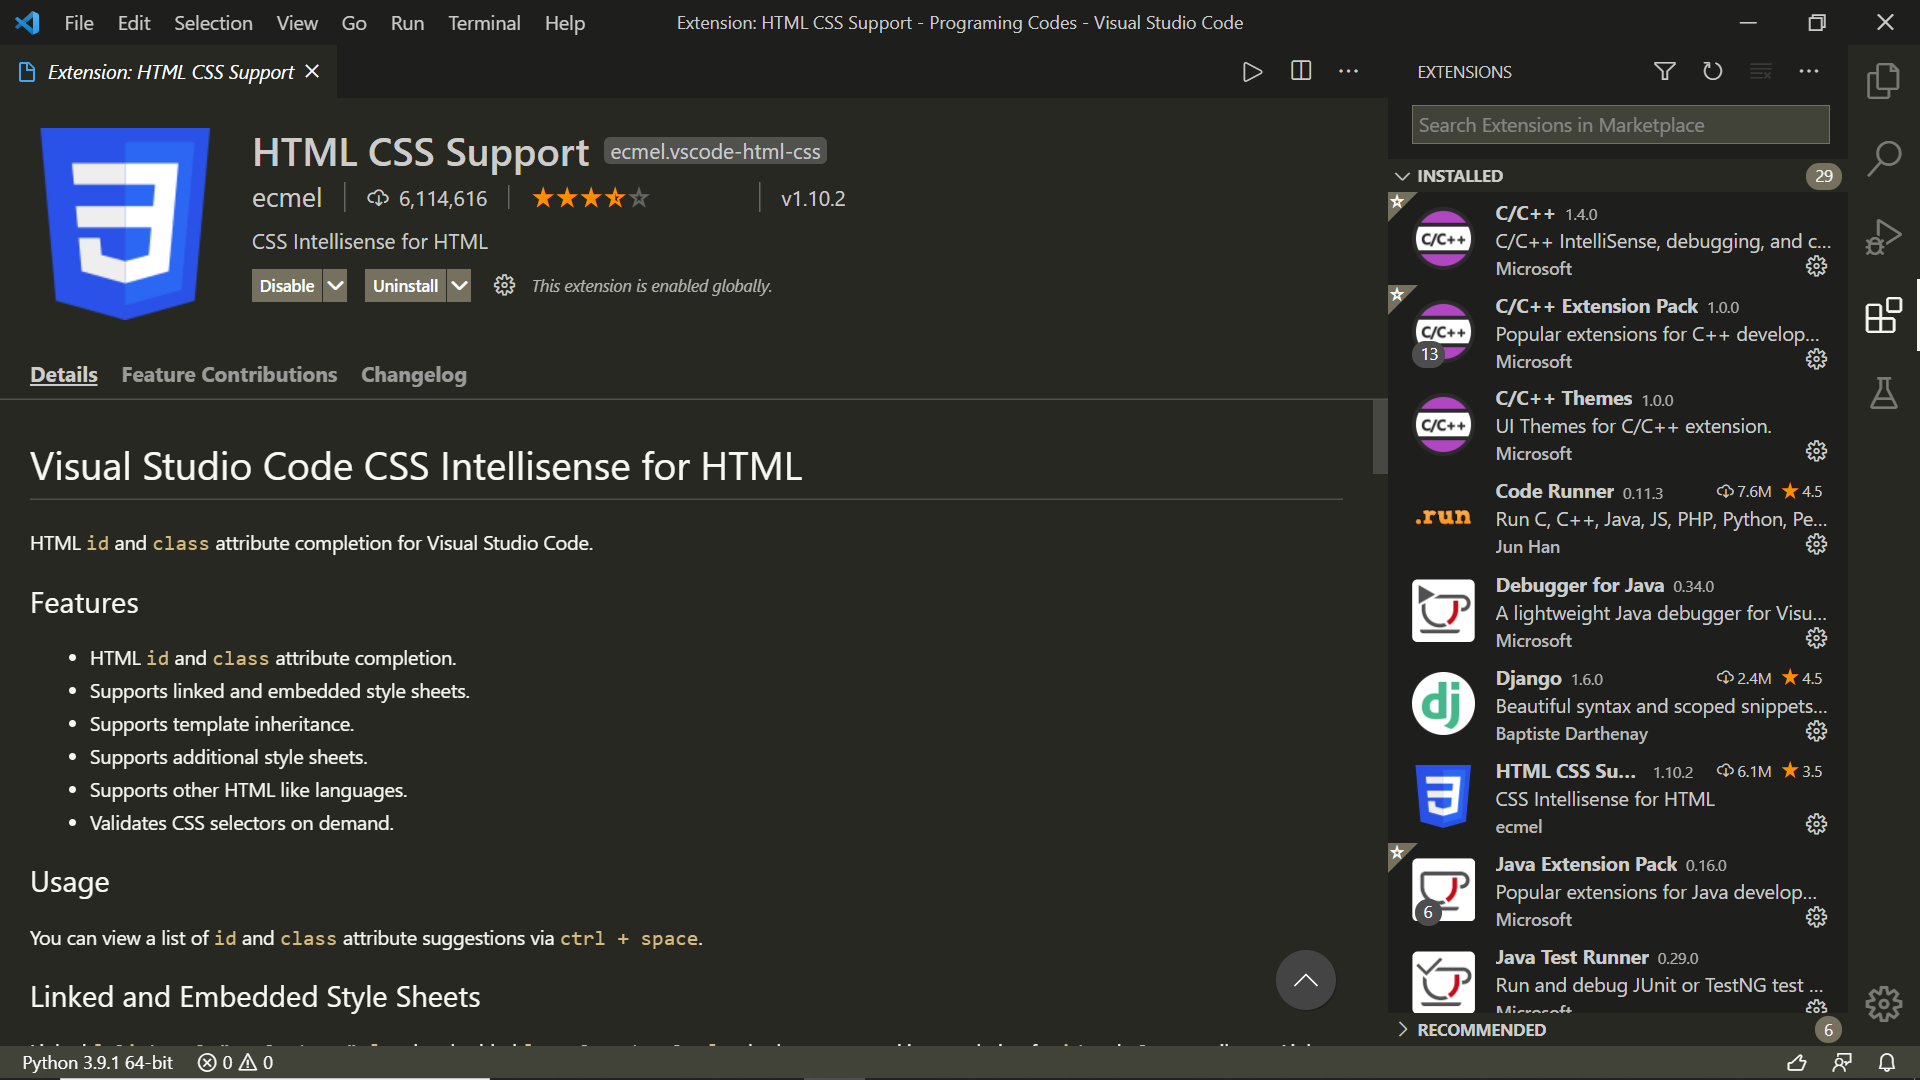
Task: Open gear menu for HTML CSS Support row
Action: [1816, 824]
